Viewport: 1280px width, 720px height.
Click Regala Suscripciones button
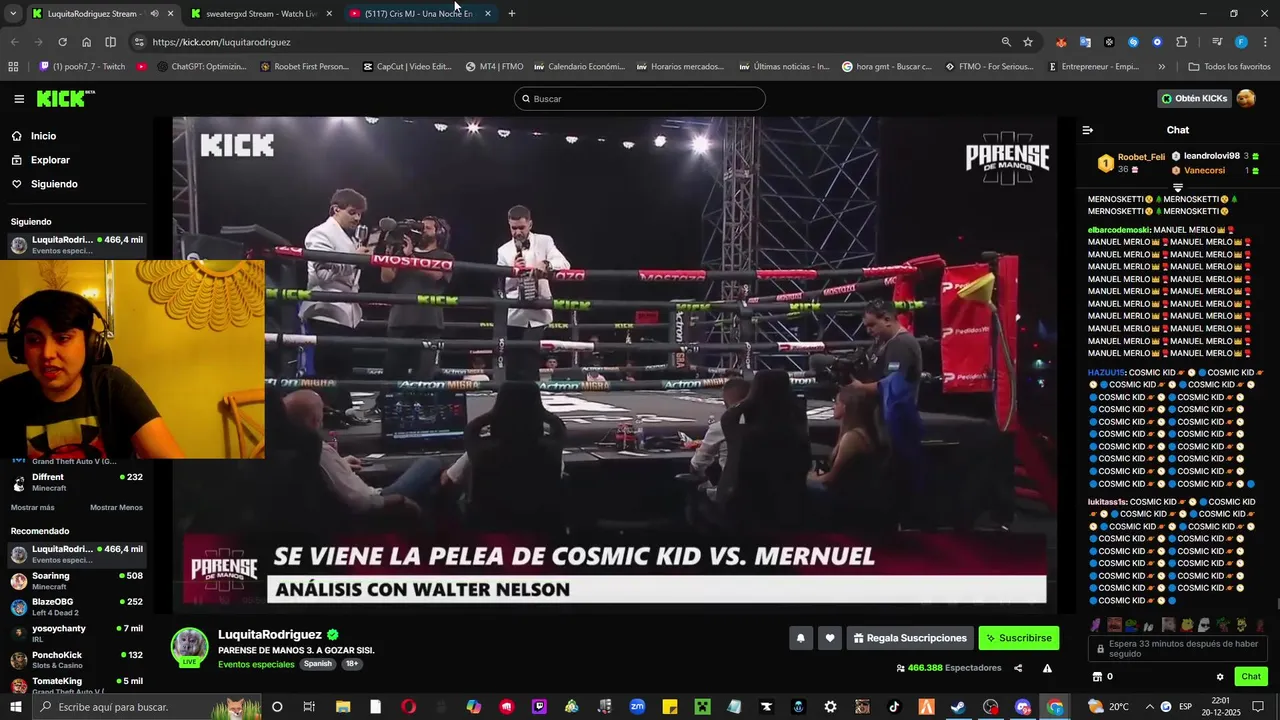tap(910, 638)
